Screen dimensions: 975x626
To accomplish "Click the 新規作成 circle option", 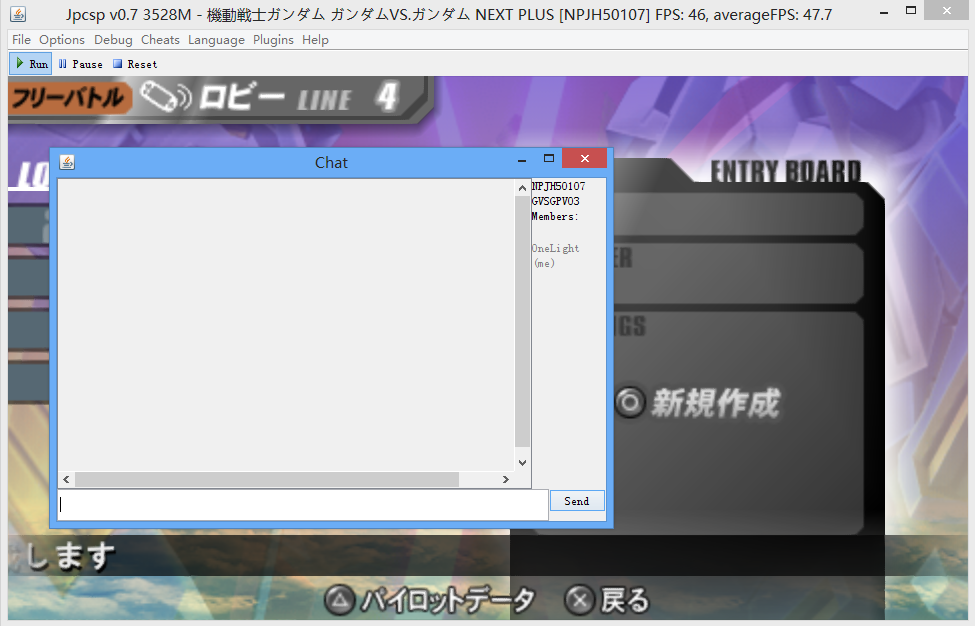I will 698,403.
